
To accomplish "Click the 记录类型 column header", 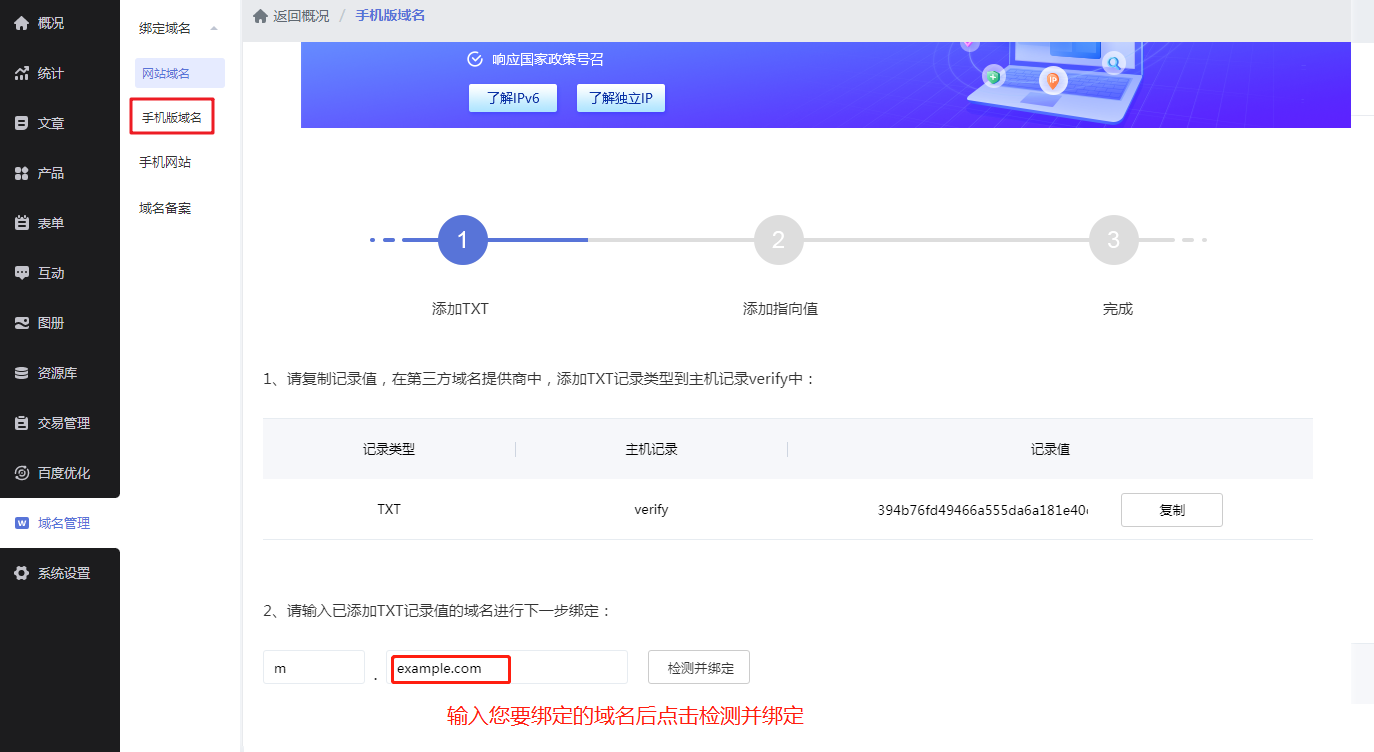I will click(x=389, y=449).
